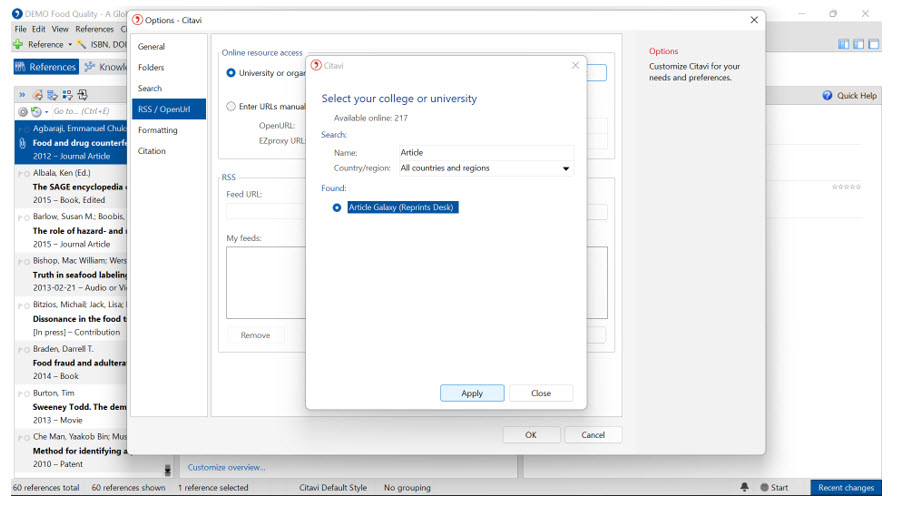This screenshot has height=507, width=897.
Task: Select the Formatting options category
Action: point(168,130)
